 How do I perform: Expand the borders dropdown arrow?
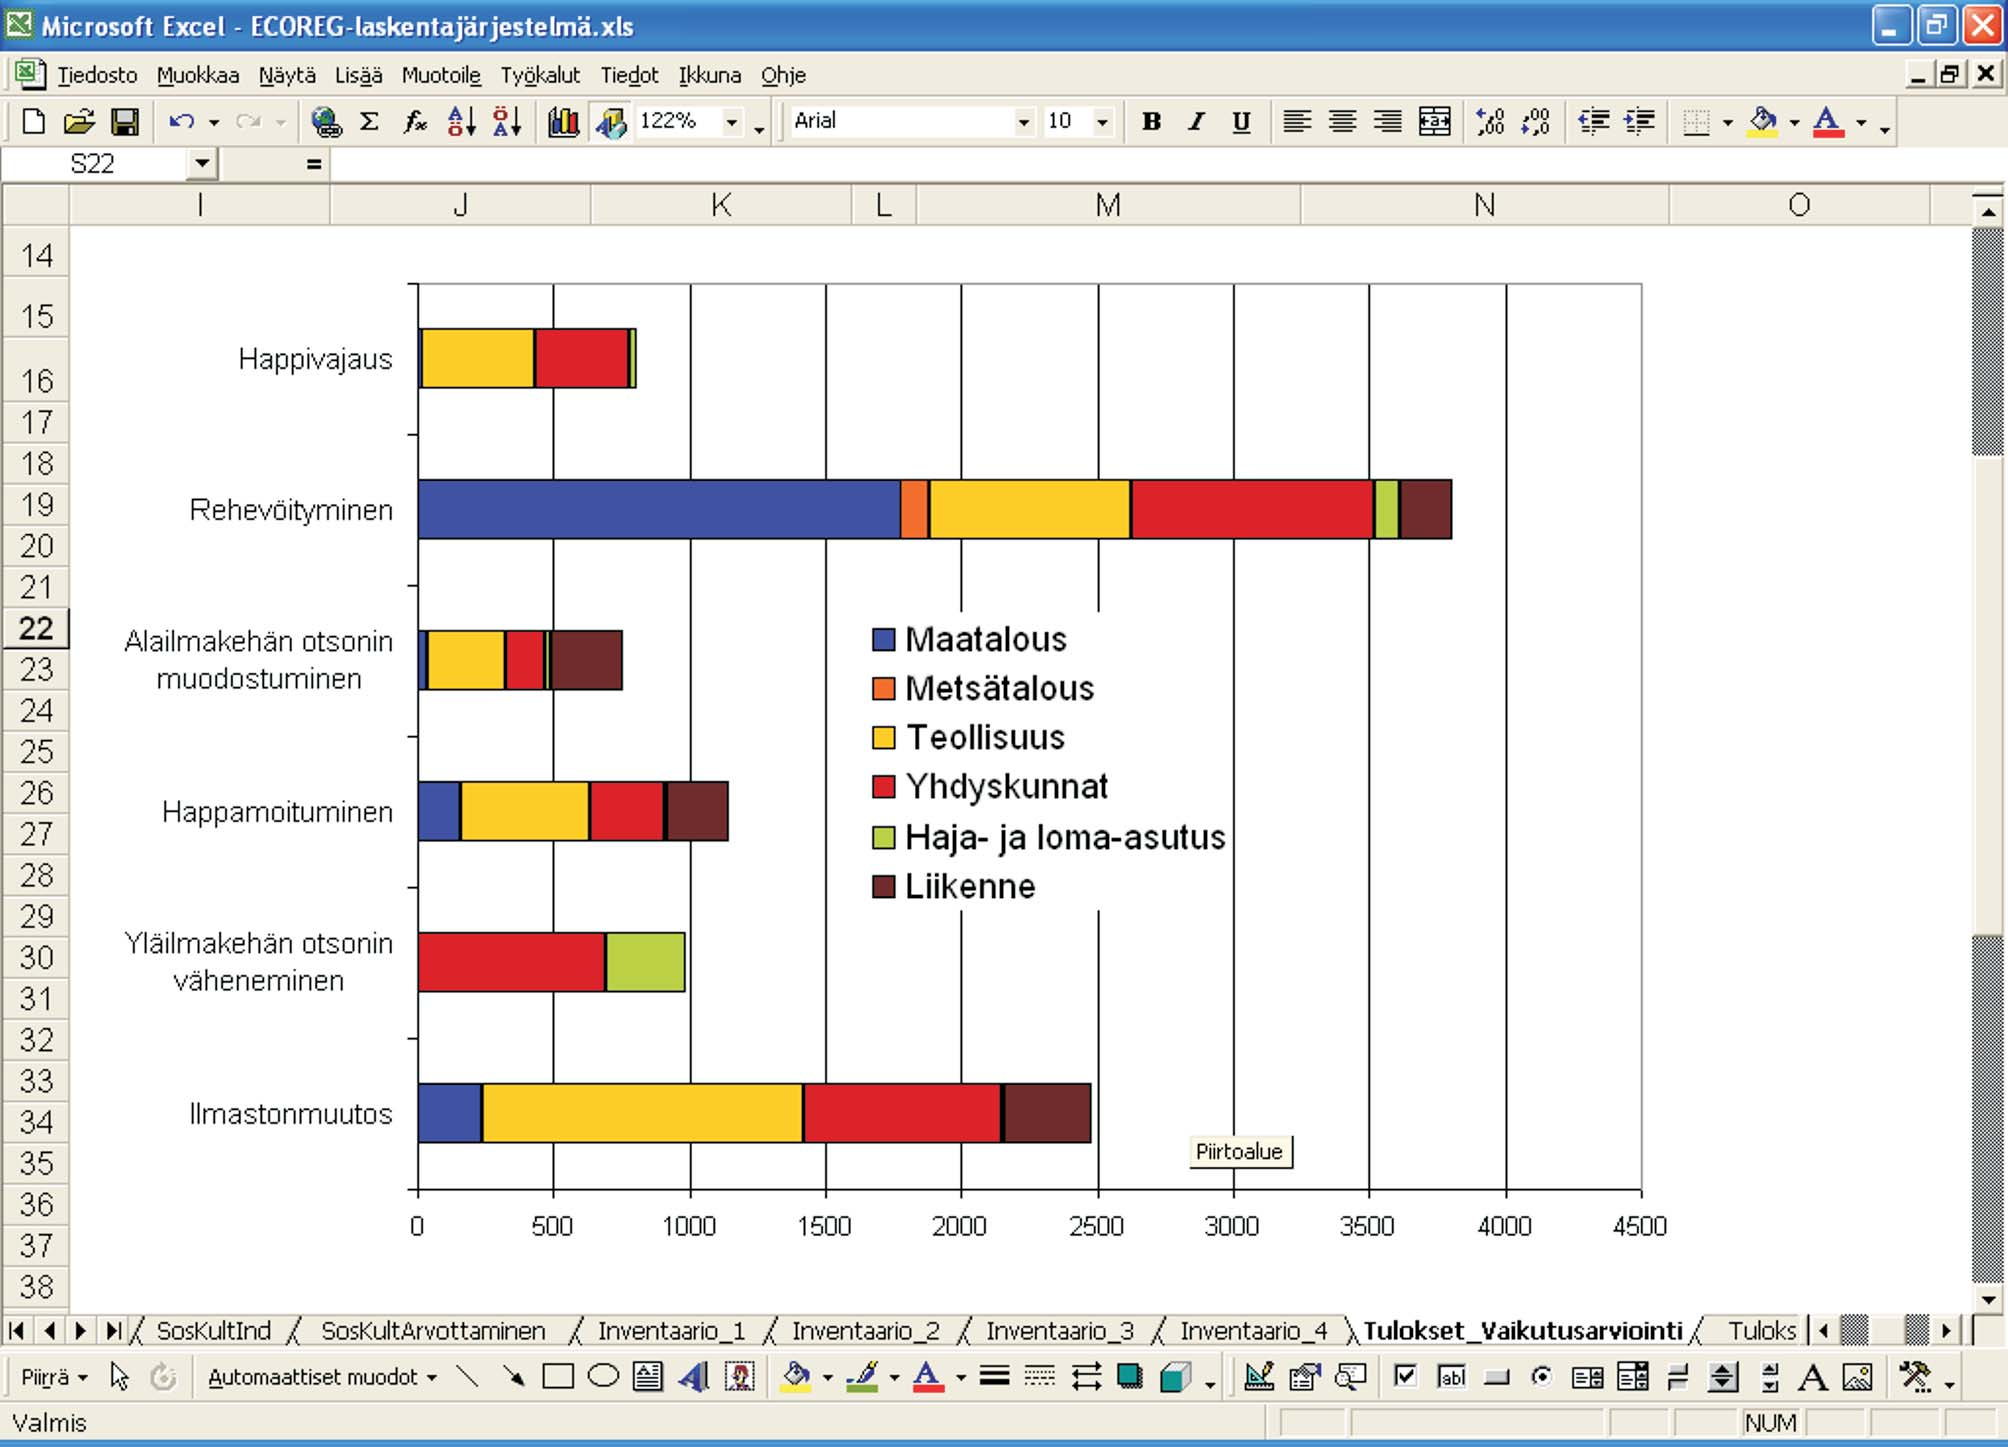click(x=1727, y=122)
